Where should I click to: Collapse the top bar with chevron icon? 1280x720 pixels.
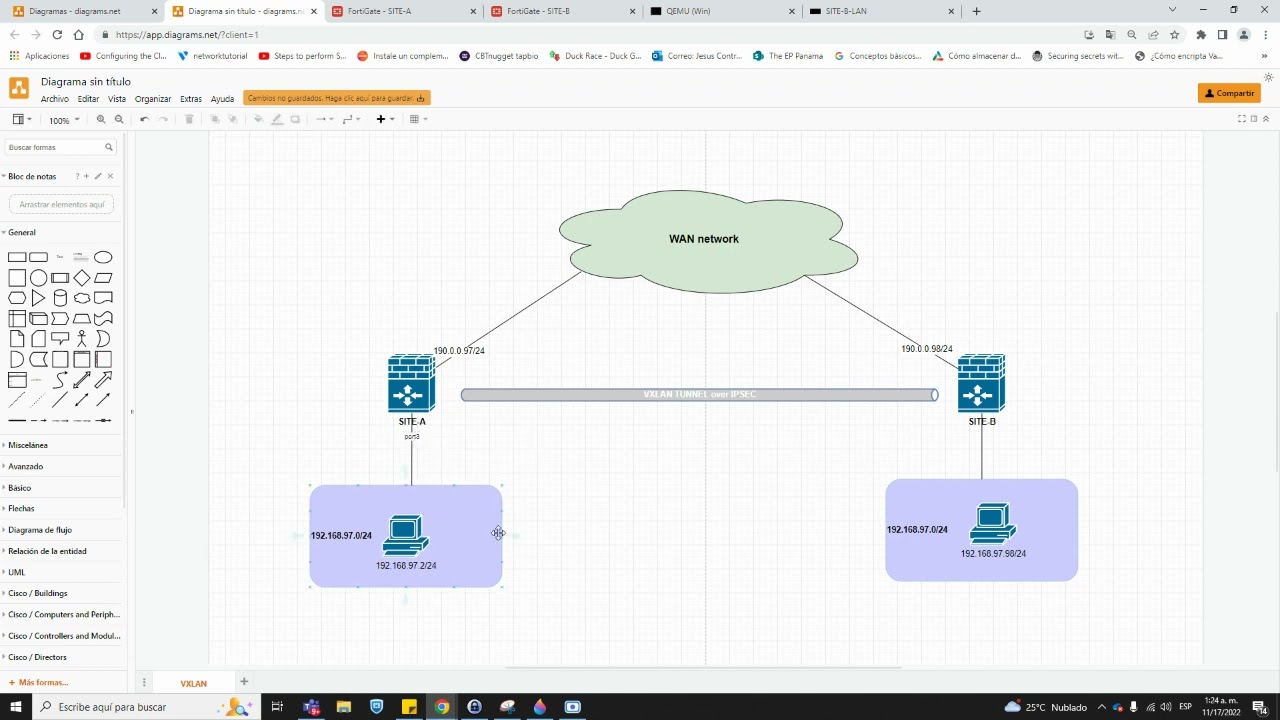(1266, 119)
